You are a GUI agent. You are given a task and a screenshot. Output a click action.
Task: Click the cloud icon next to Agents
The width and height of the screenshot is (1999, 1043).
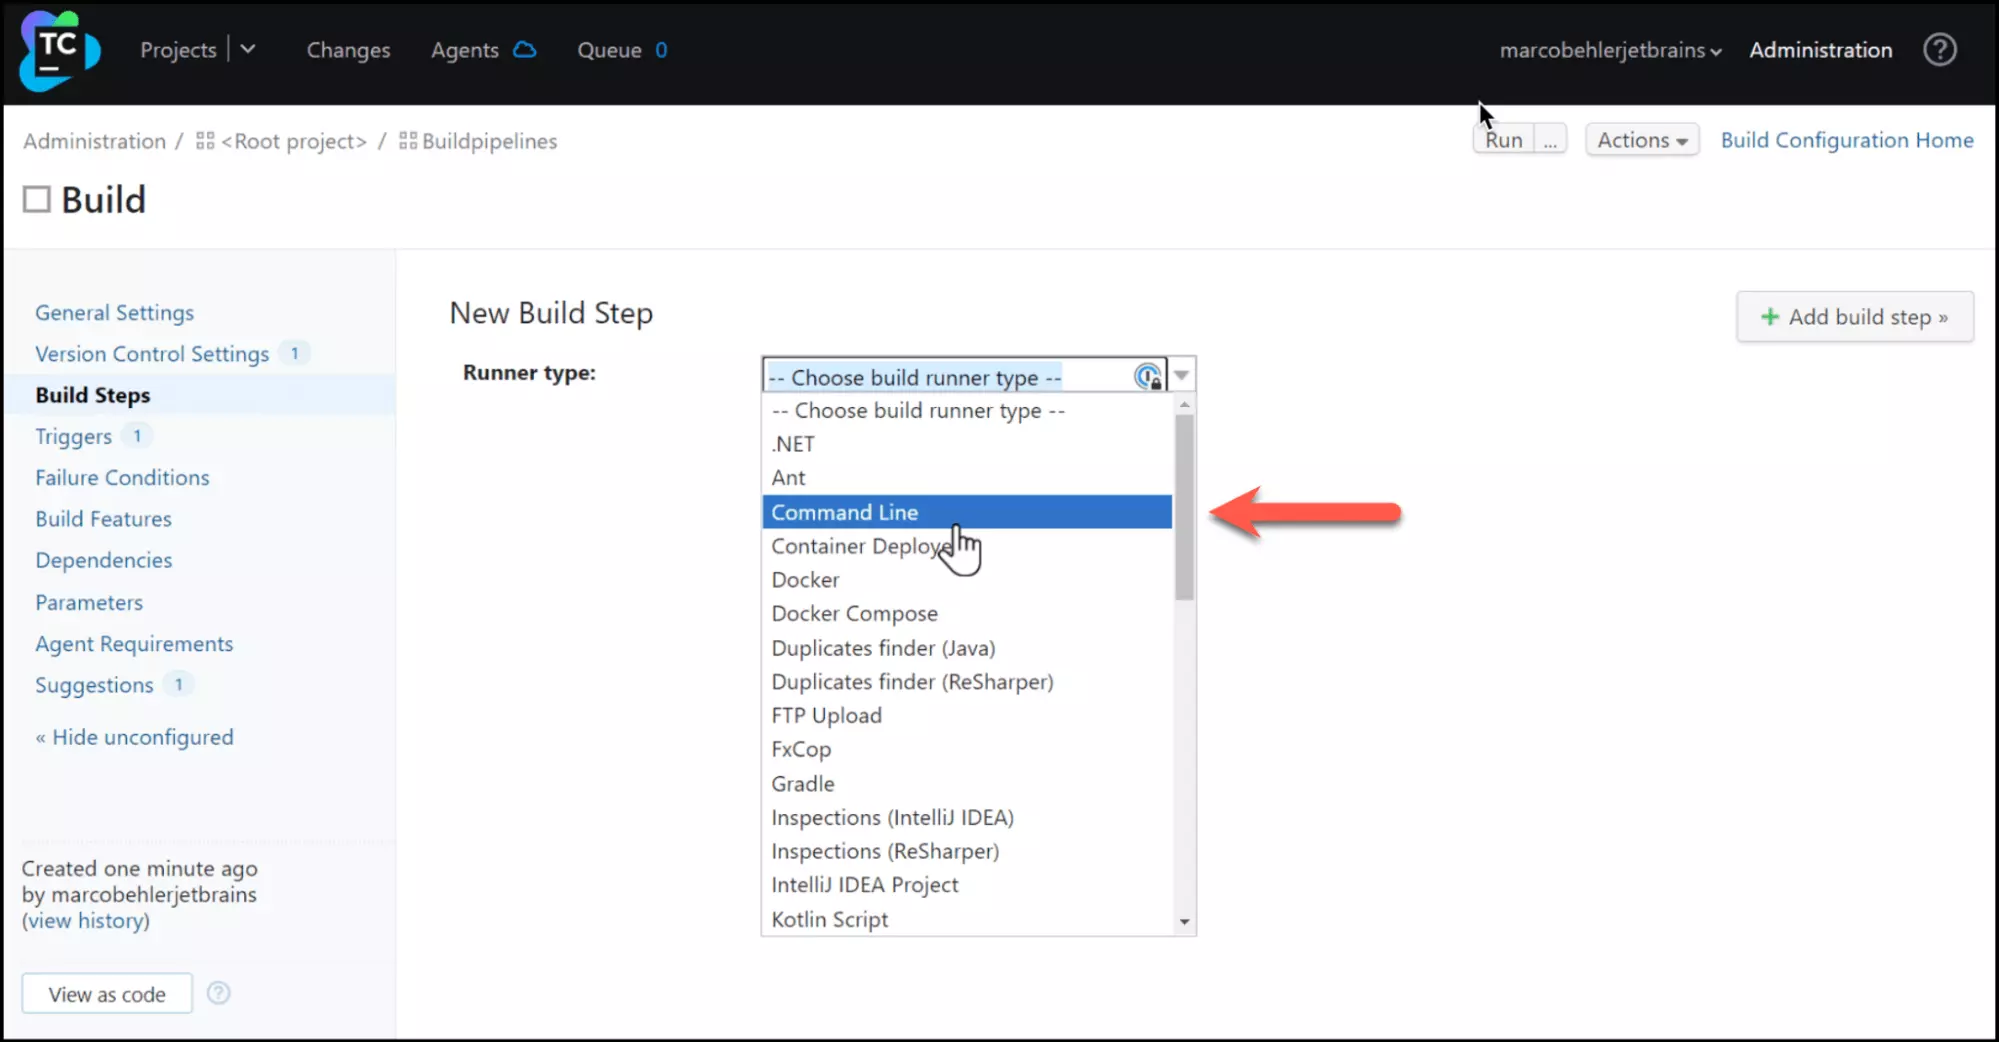point(525,50)
